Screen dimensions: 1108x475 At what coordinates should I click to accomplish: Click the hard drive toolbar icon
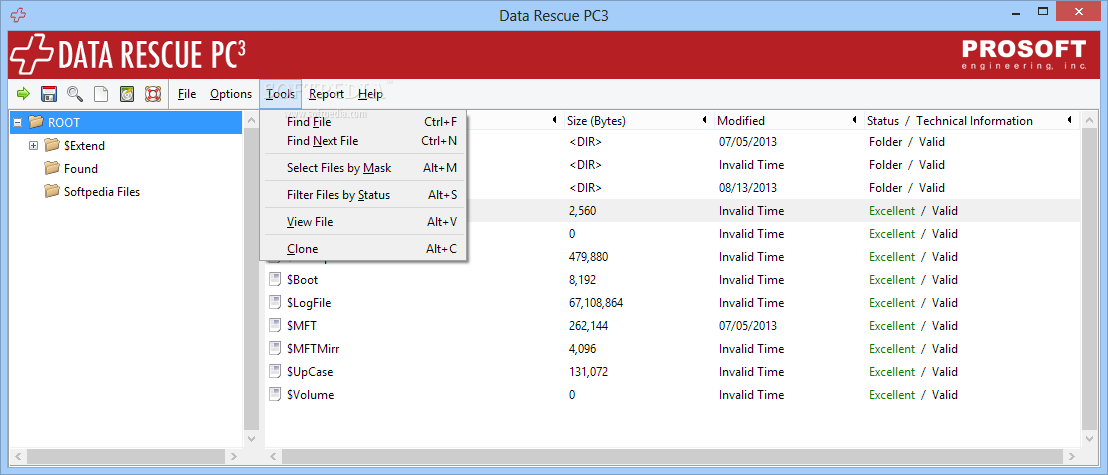[126, 93]
